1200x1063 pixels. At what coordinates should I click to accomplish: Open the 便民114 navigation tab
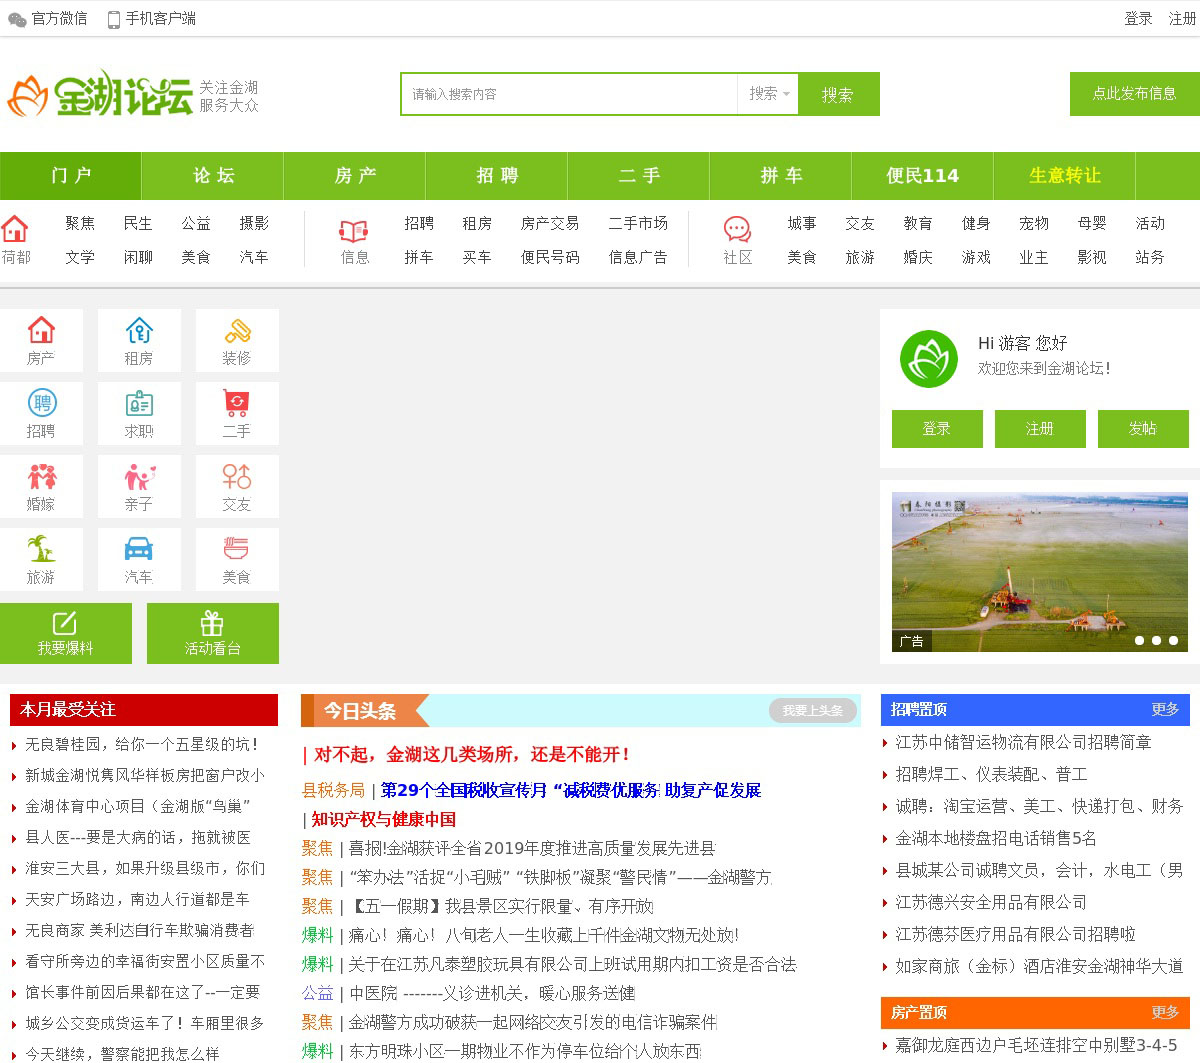(x=922, y=176)
